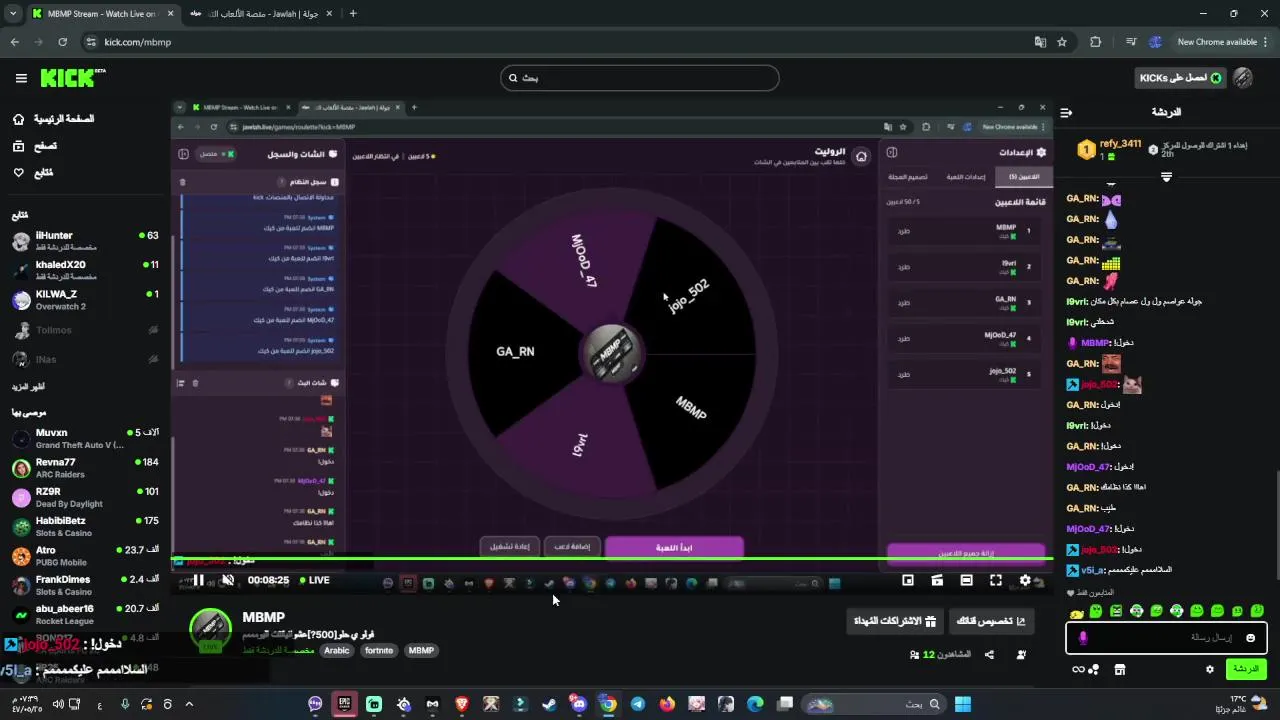Show hidden system tray icons chevron
Screen dimensions: 1280x720
point(189,704)
